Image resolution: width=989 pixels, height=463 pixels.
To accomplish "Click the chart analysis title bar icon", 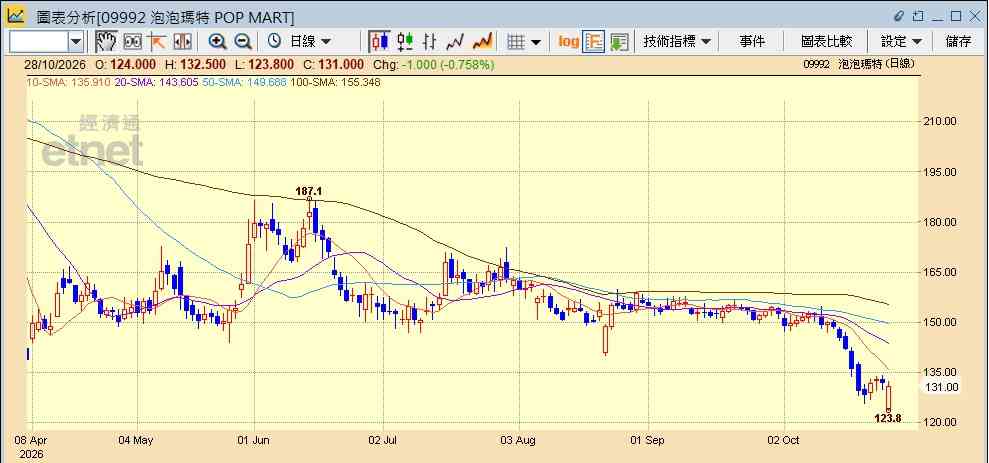I will pyautogui.click(x=16, y=15).
